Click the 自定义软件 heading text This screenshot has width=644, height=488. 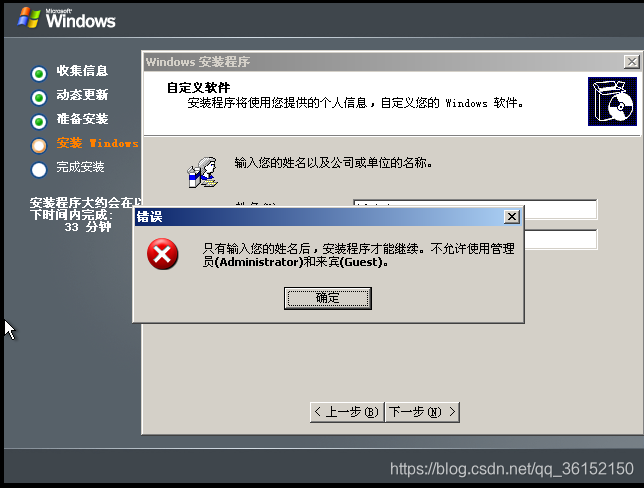click(198, 87)
